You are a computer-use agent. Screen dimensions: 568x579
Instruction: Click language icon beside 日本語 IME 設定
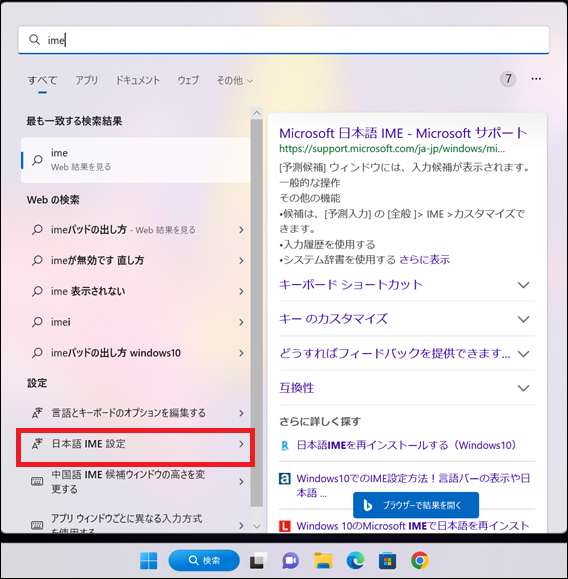click(x=37, y=444)
